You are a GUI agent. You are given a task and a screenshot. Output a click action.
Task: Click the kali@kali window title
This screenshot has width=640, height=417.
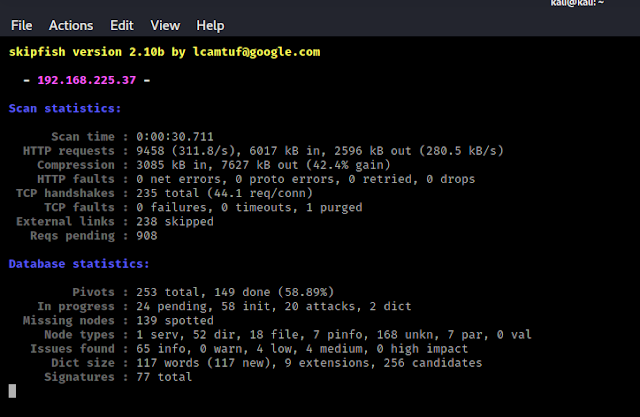pos(577,3)
